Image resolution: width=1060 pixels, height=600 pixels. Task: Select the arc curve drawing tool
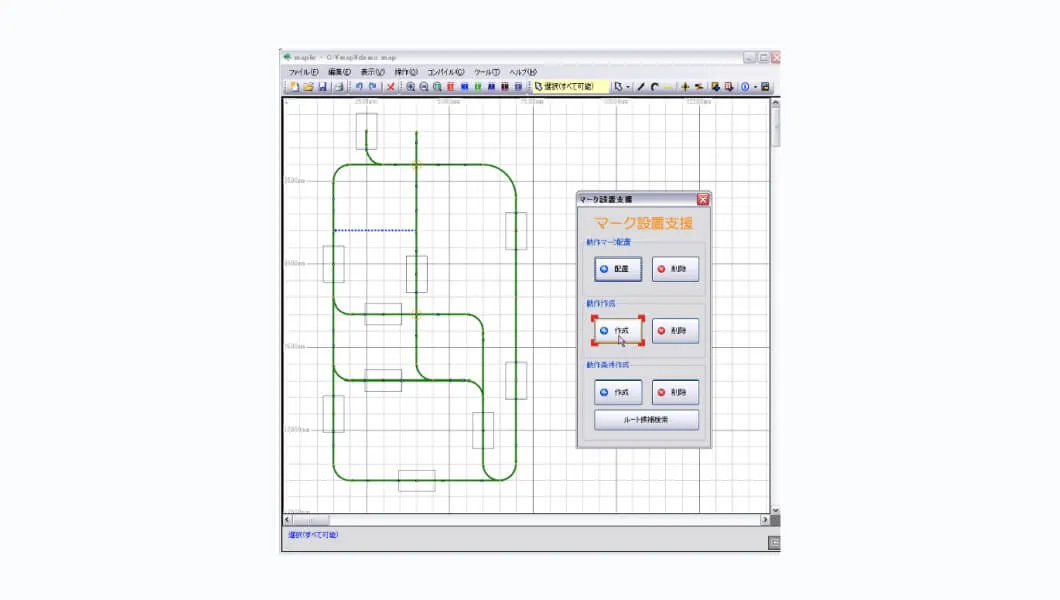click(x=654, y=87)
